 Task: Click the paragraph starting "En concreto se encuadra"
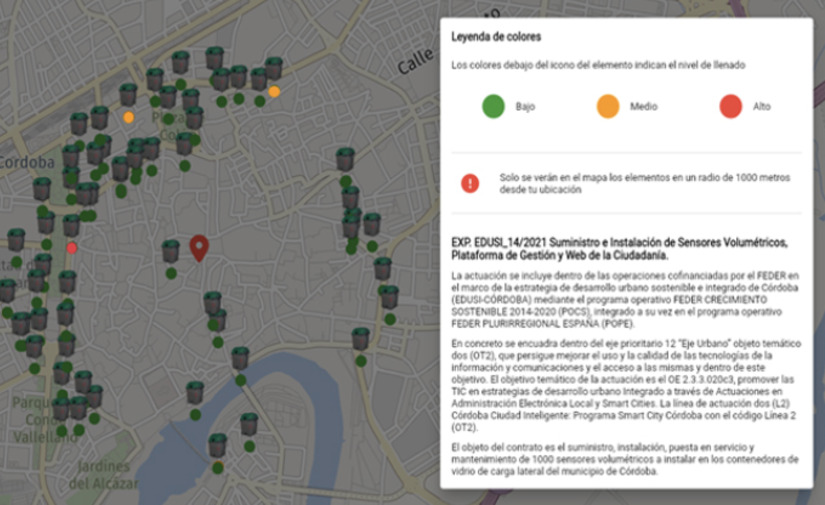626,386
